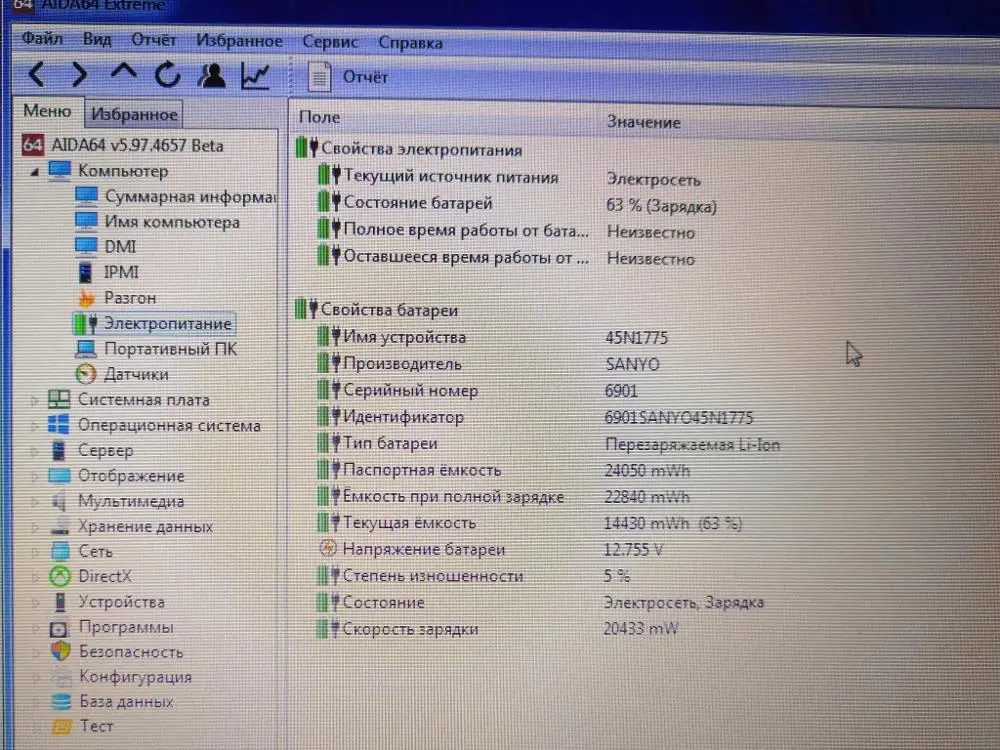Switch to the Избранное panel tab
The height and width of the screenshot is (750, 1000).
134,114
